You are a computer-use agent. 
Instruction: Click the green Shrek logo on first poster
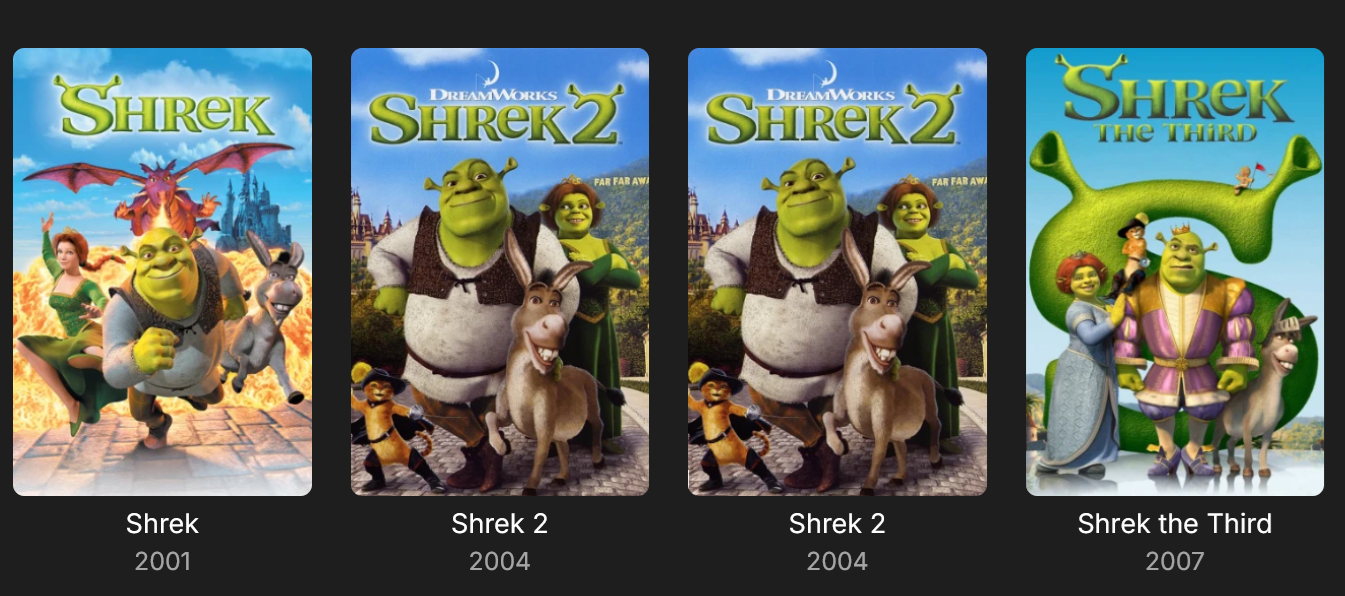pos(165,107)
